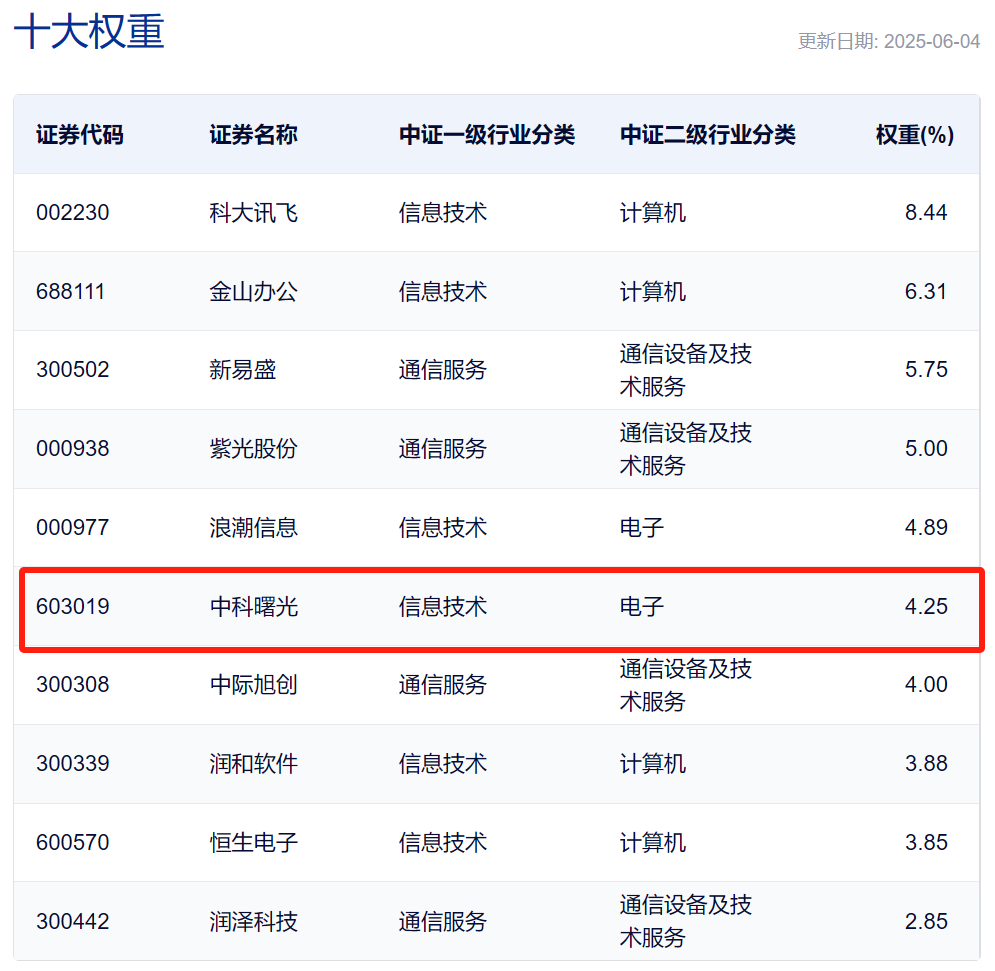Click 电子 in the 中科曙光 row
This screenshot has height=971, width=995.
(x=642, y=607)
